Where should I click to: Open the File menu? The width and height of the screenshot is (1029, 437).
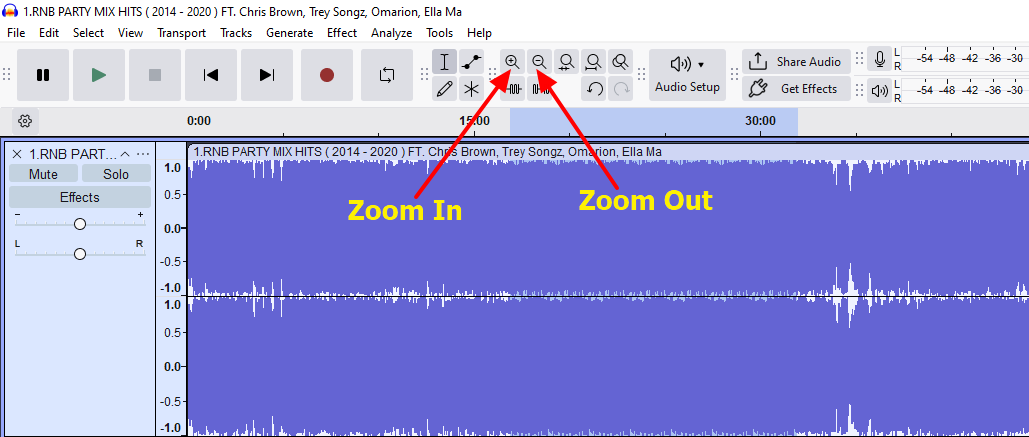16,33
